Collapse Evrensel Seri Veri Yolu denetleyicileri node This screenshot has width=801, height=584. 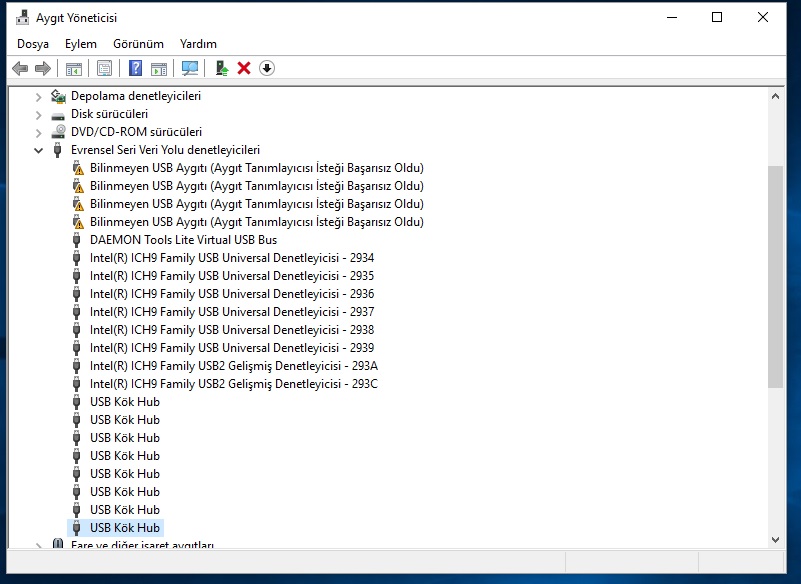pos(39,150)
